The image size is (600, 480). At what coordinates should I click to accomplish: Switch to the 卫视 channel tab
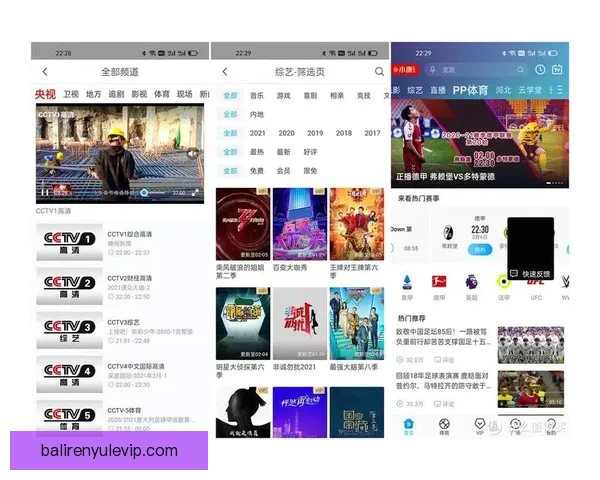point(71,94)
